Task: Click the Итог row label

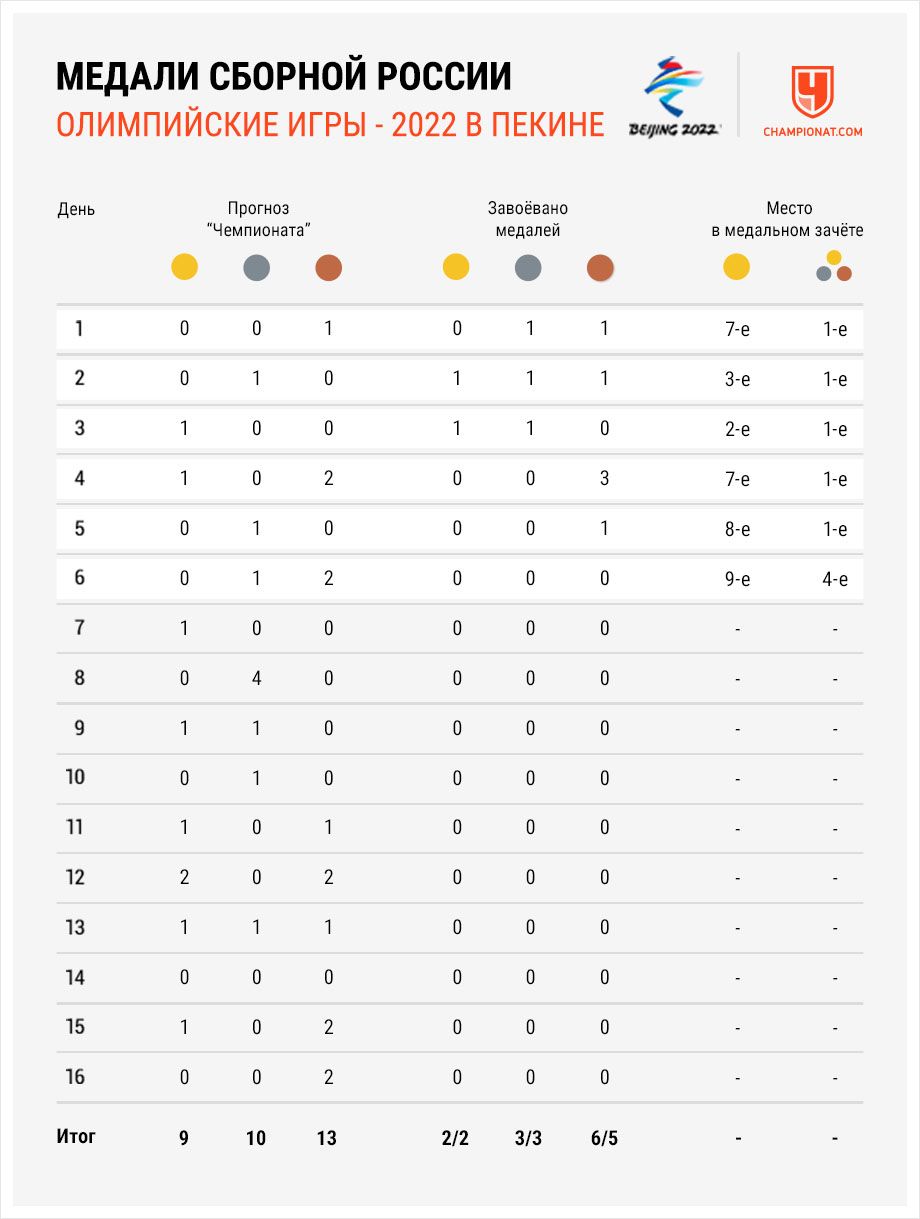Action: click(77, 1137)
